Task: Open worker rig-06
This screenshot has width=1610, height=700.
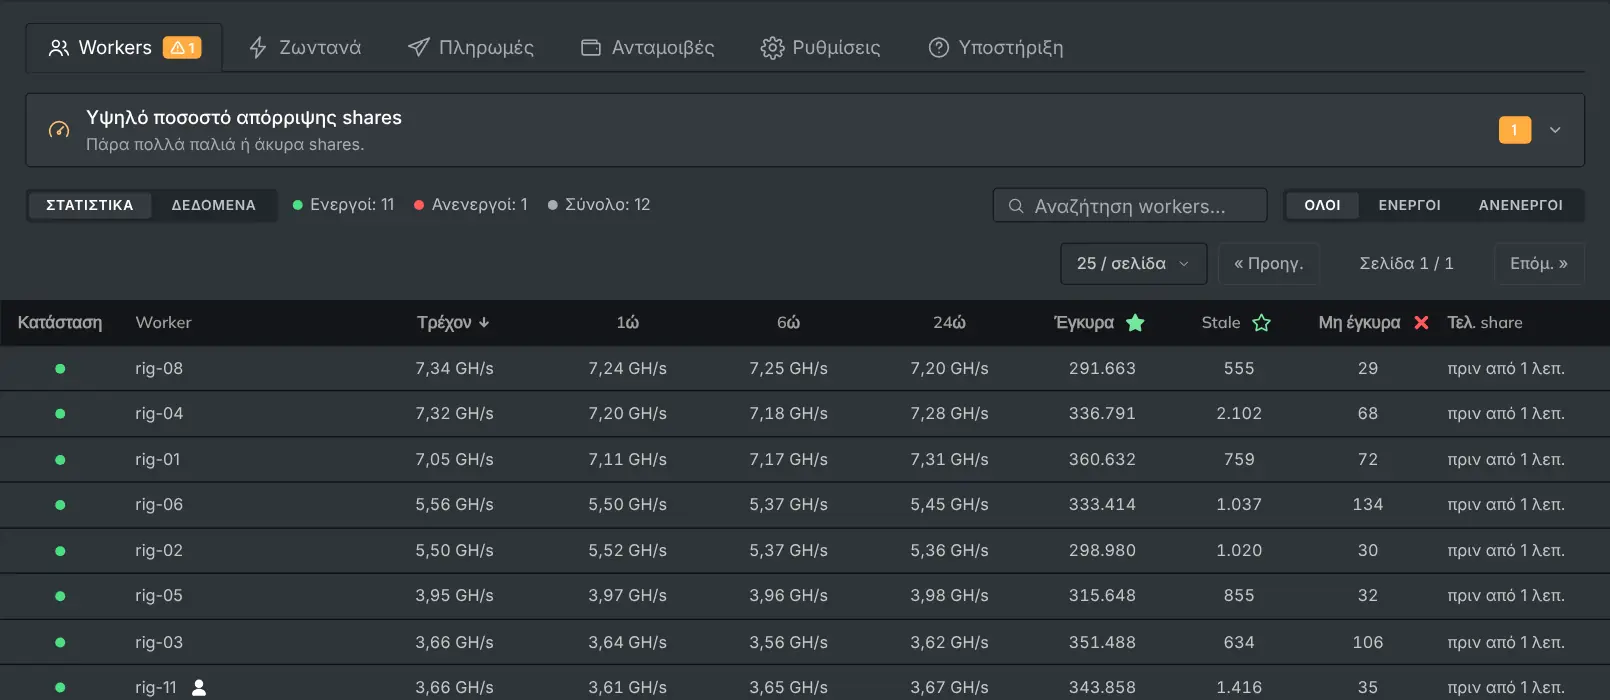Action: tap(159, 505)
